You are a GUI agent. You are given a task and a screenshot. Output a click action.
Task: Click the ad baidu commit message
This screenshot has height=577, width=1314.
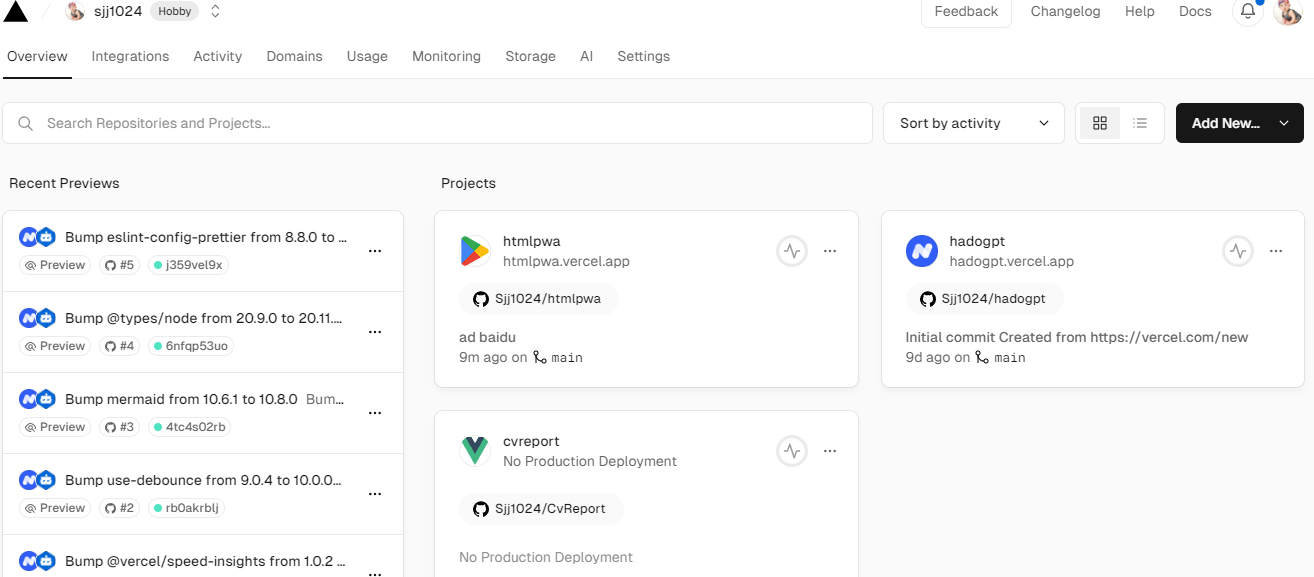tap(487, 337)
